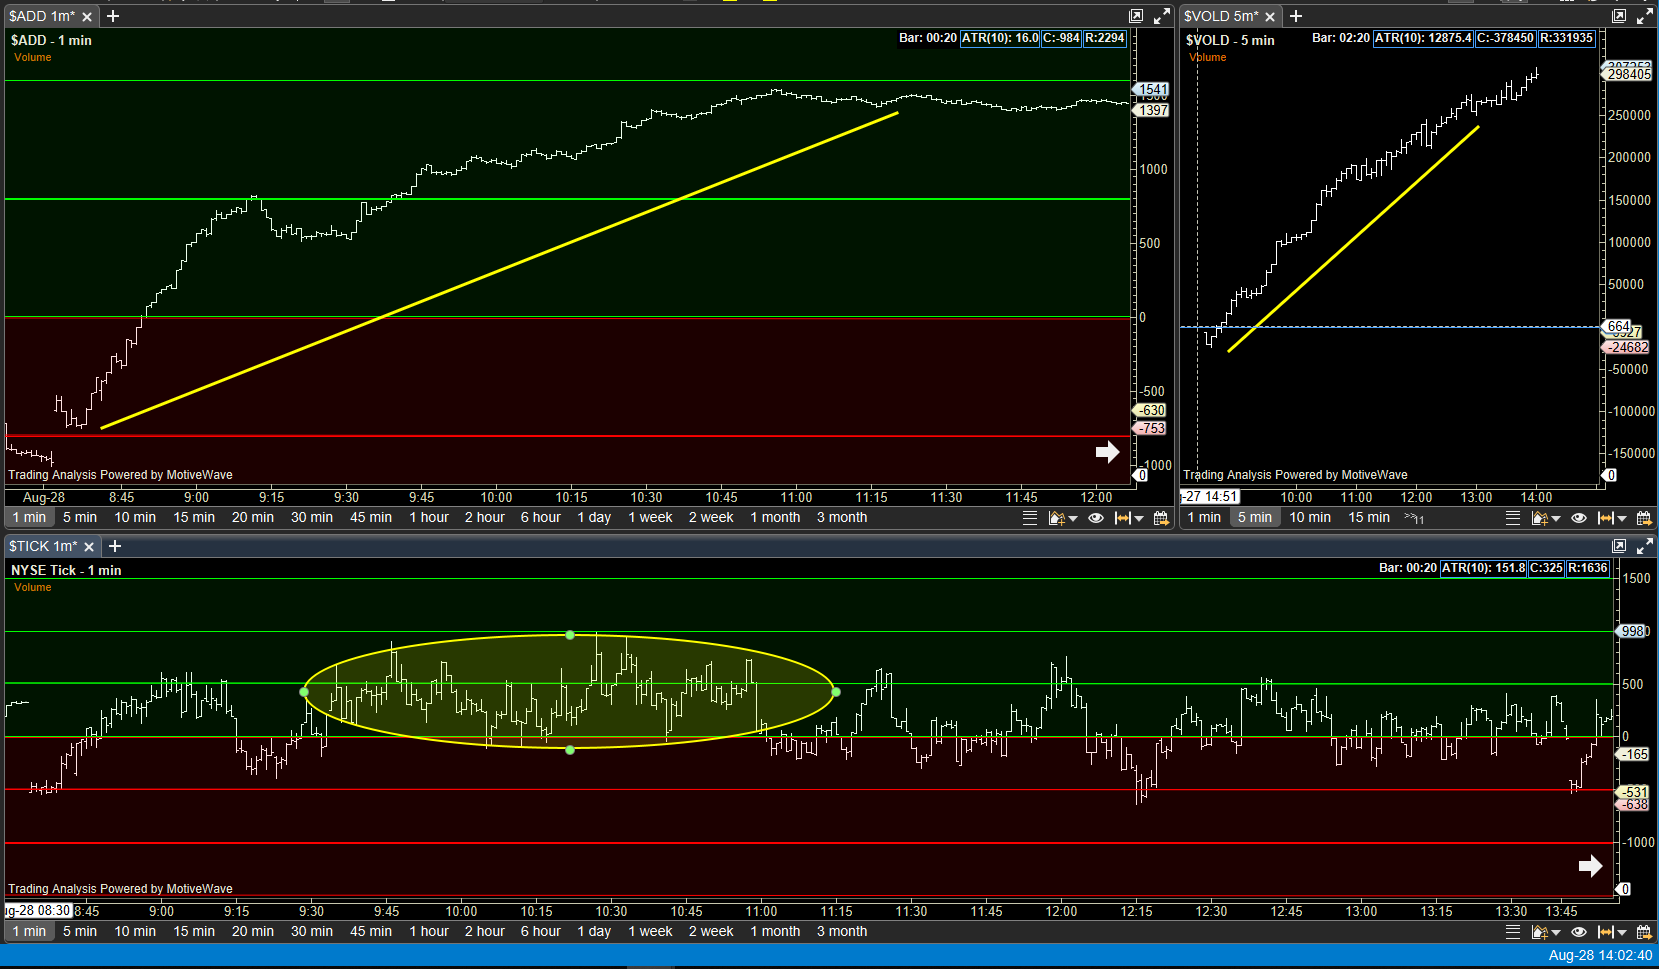Set $TICK chart to 30 min bars
The image size is (1659, 969).
pyautogui.click(x=312, y=932)
